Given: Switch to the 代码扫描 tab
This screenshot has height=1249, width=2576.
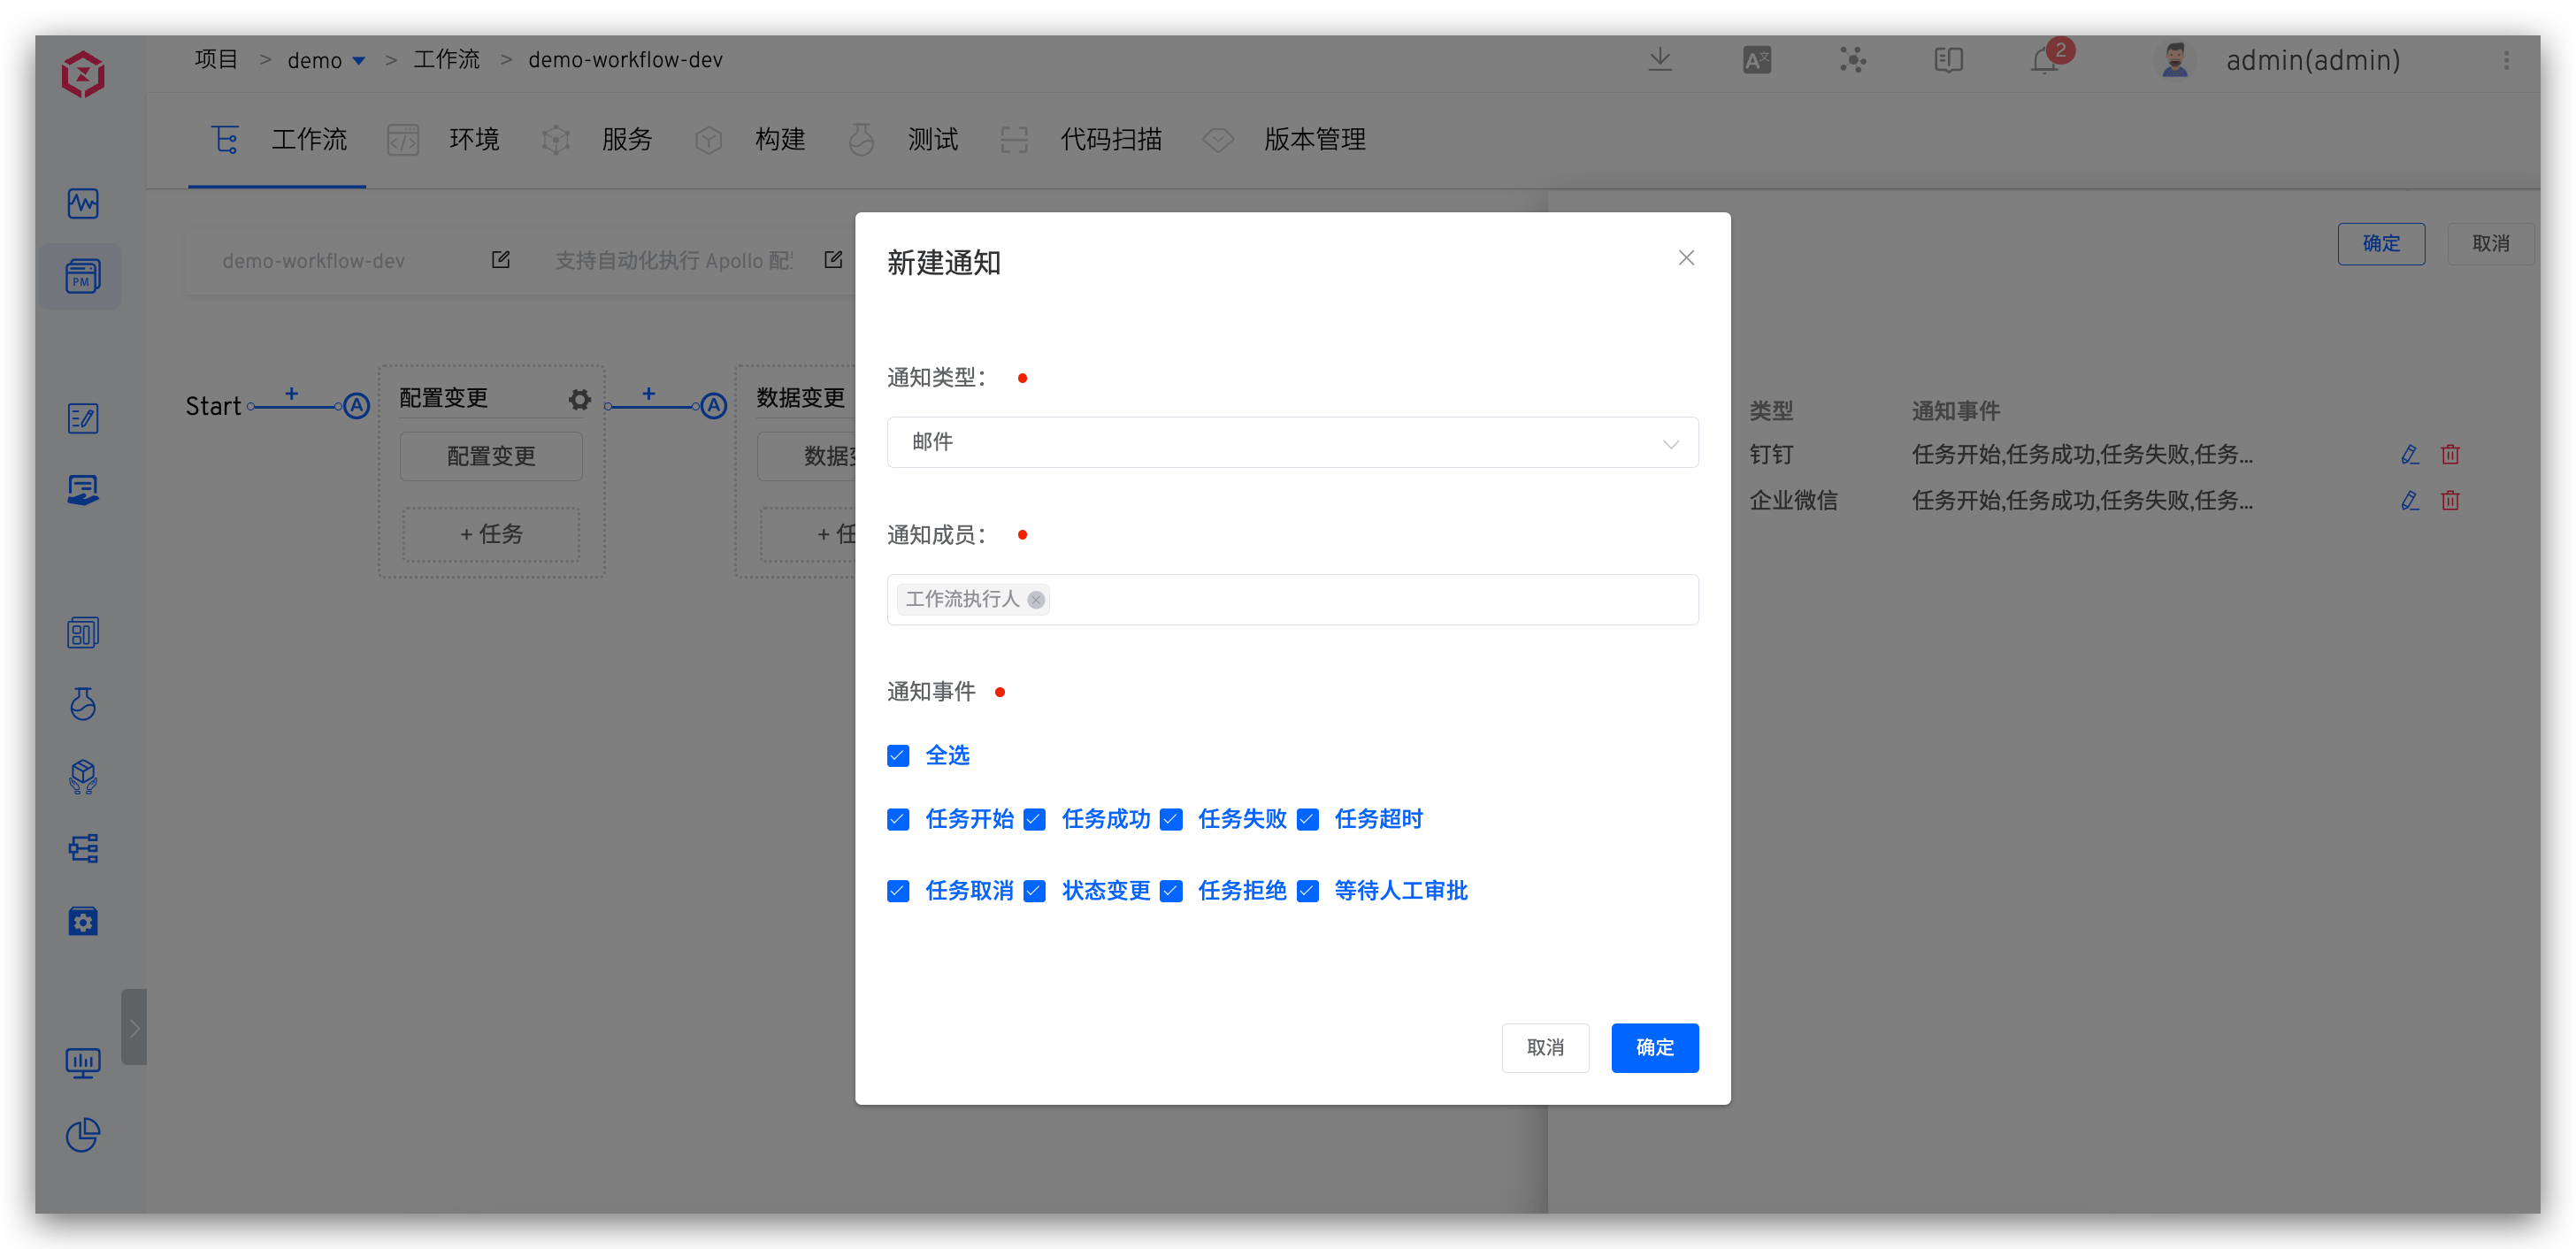Looking at the screenshot, I should click(1110, 140).
